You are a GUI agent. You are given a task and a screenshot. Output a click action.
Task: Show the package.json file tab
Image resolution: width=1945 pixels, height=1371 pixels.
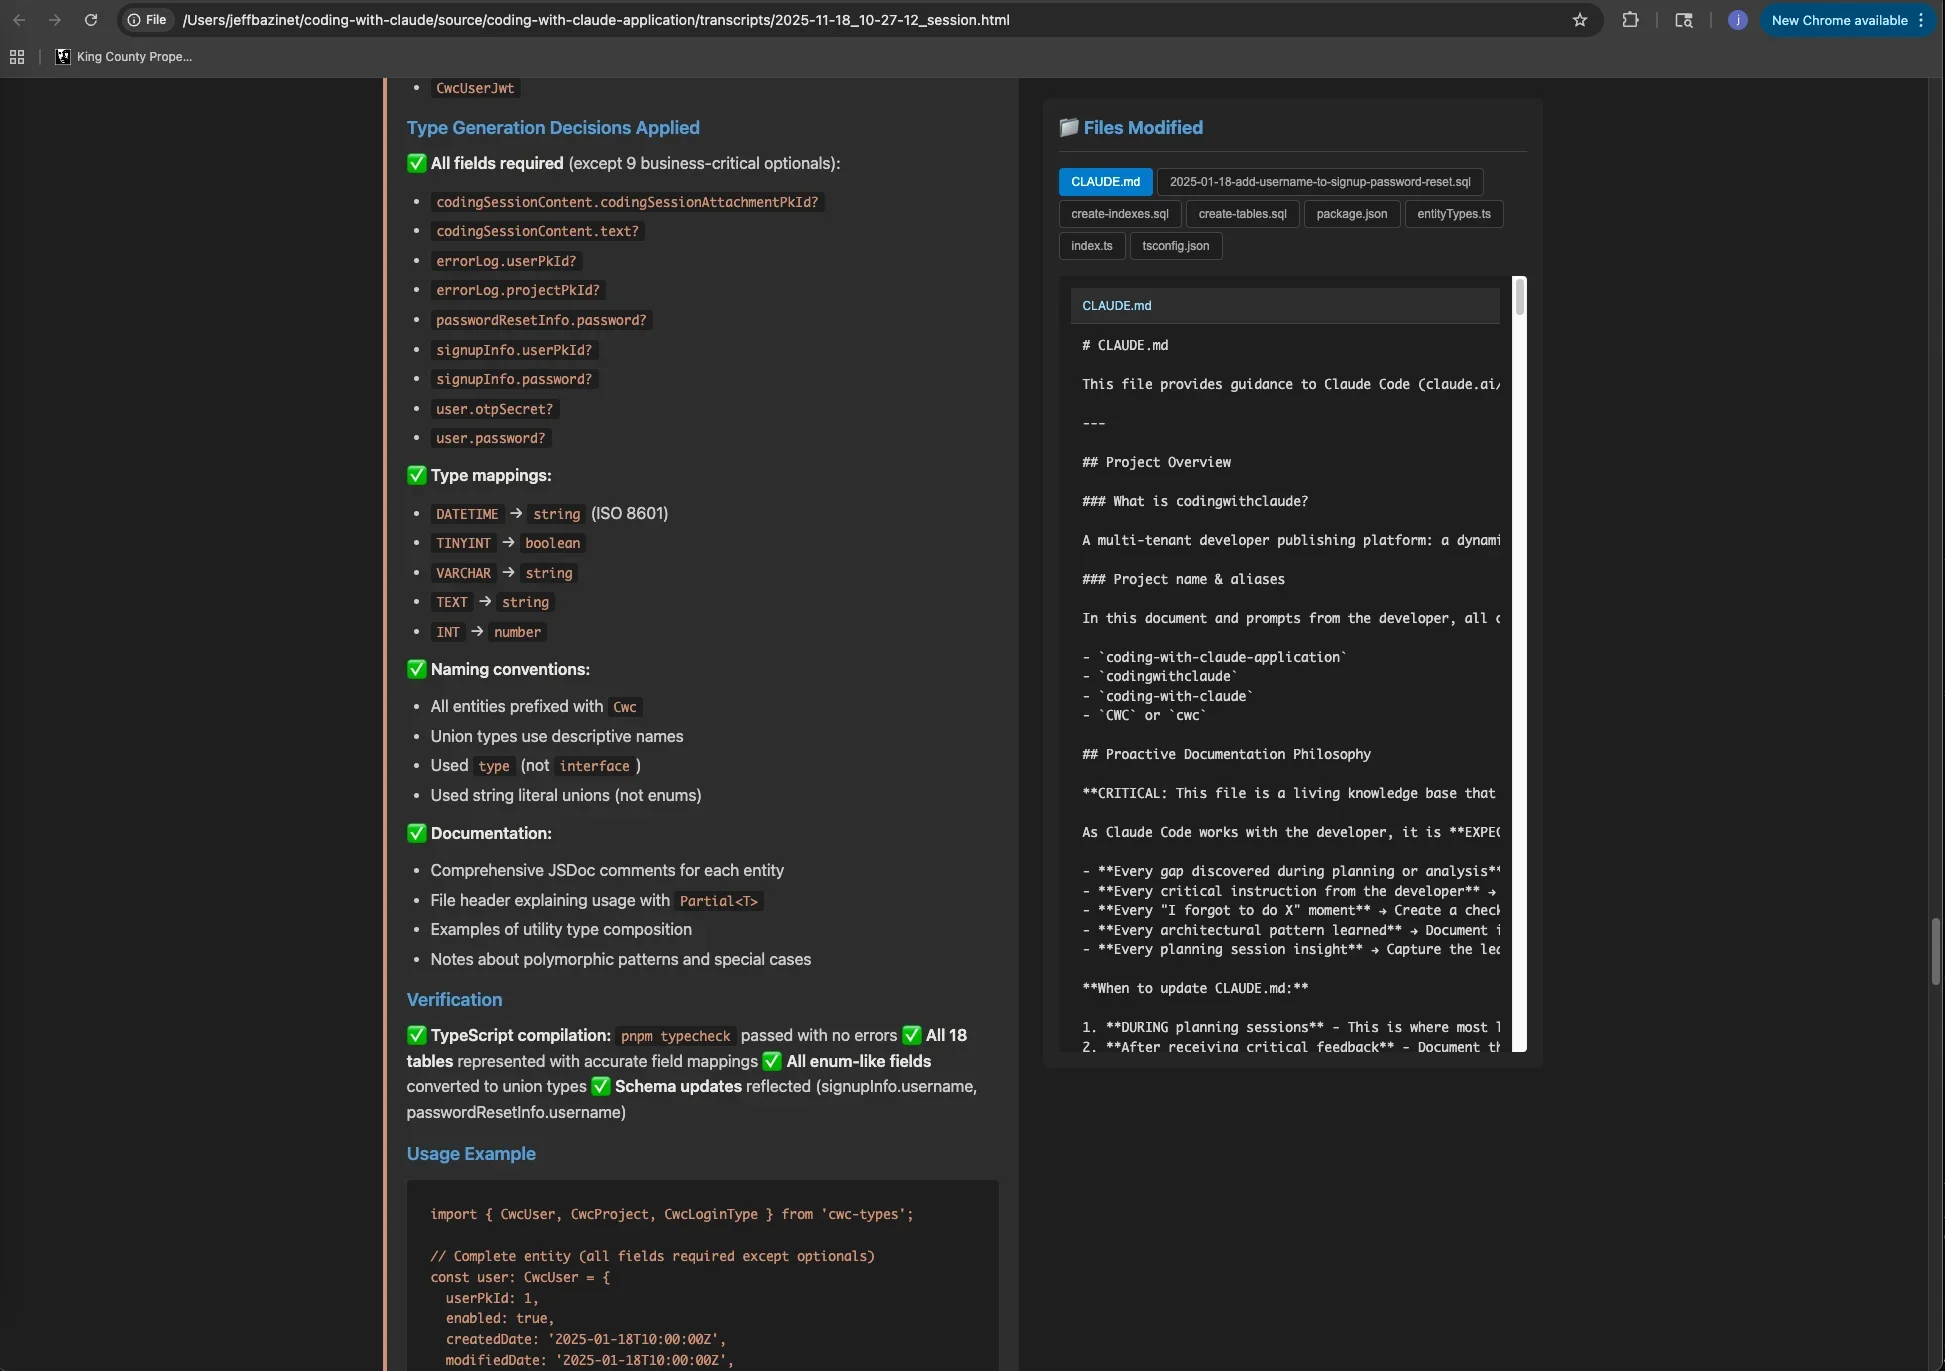1351,214
